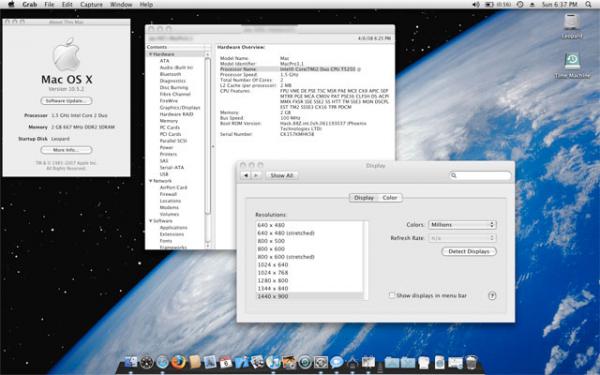Viewport: 600px width, 375px height.
Task: Launch Firefox from the Dock
Action: [178, 362]
